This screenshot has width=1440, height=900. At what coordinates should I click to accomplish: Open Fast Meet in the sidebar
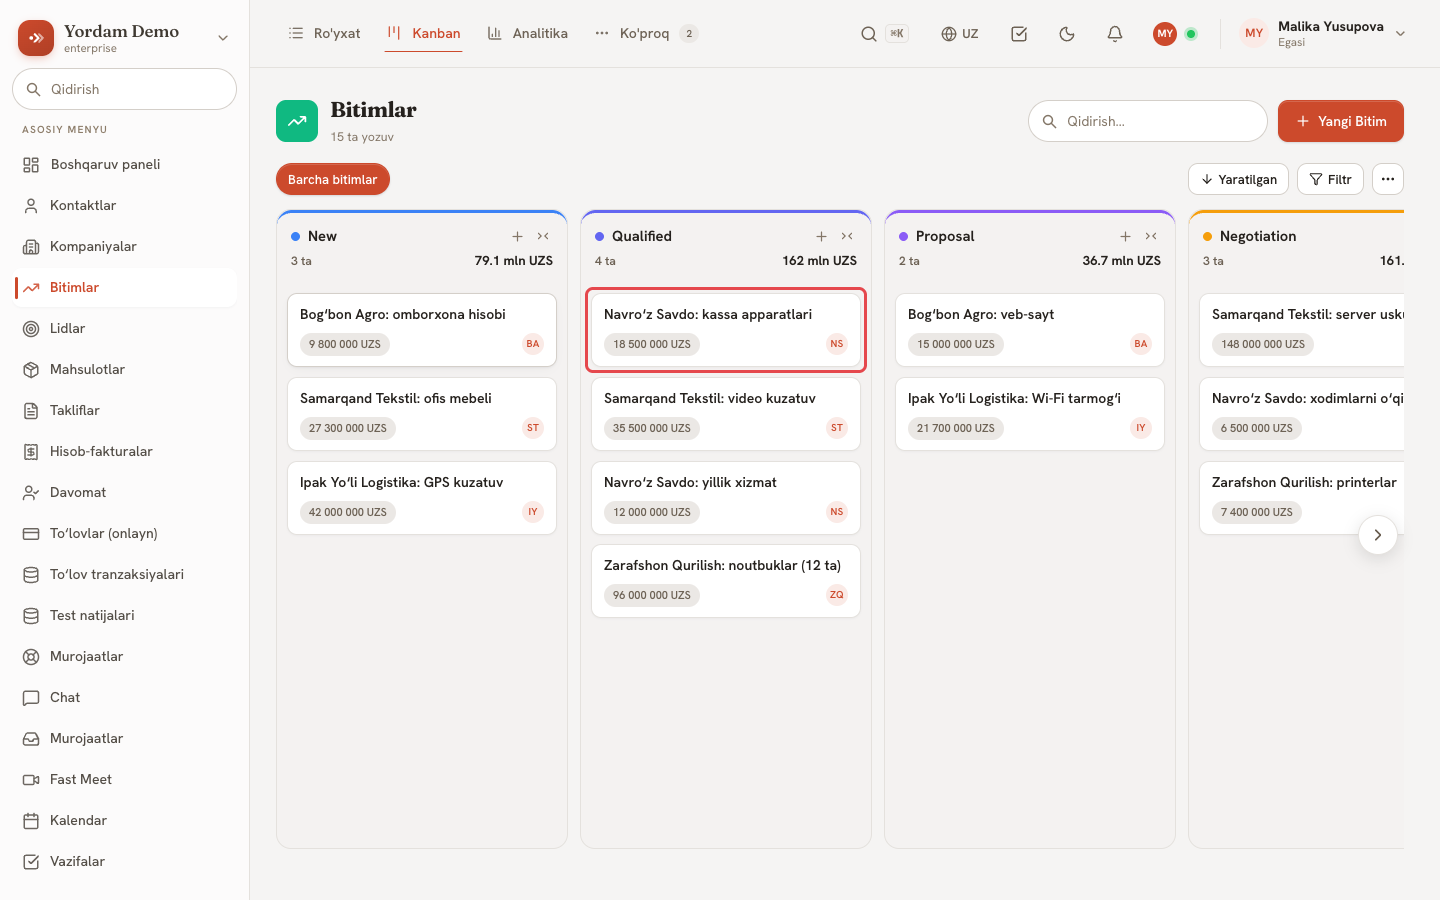125,779
